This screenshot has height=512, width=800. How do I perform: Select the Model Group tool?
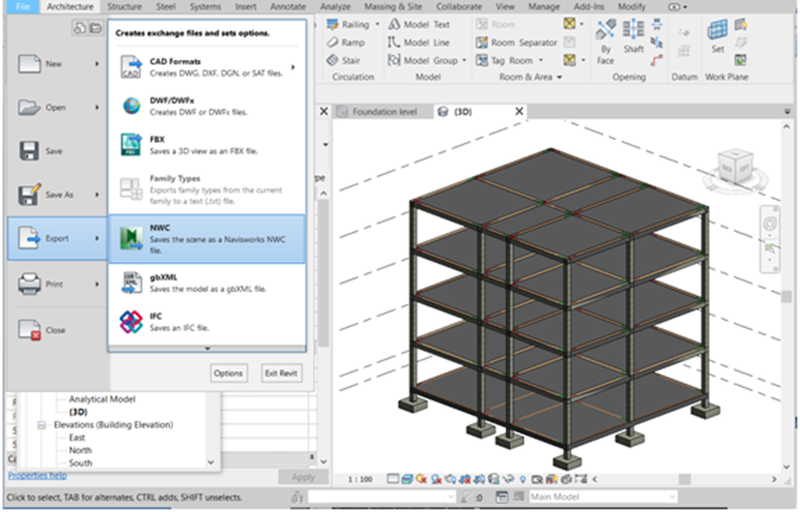pos(423,60)
